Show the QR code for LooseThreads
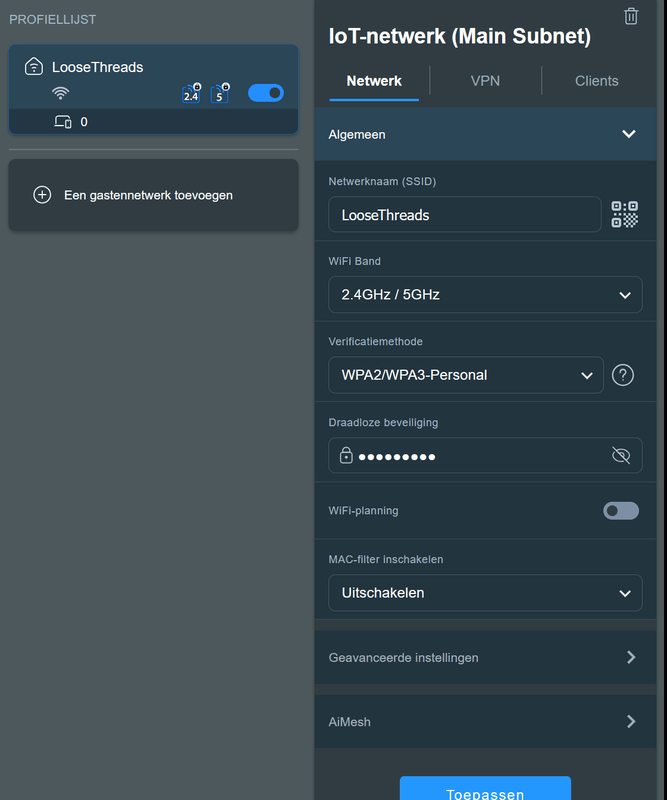Image resolution: width=667 pixels, height=800 pixels. pyautogui.click(x=624, y=214)
